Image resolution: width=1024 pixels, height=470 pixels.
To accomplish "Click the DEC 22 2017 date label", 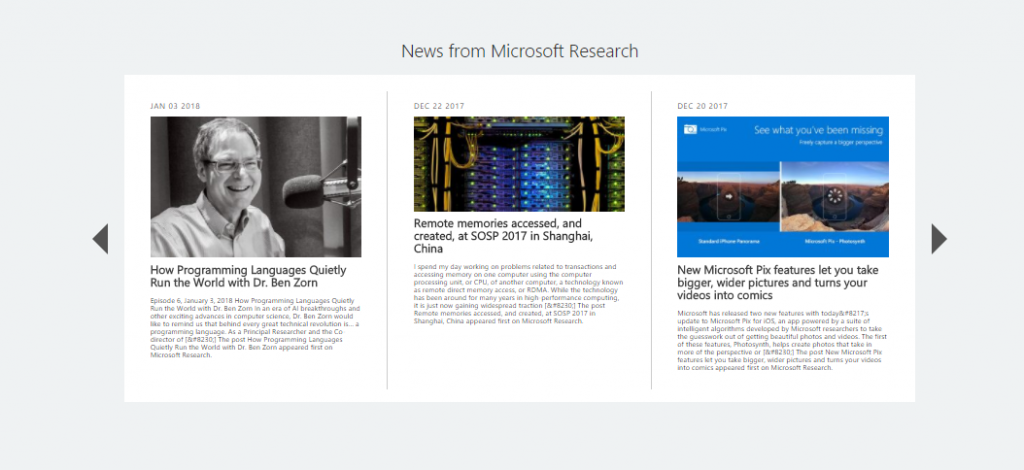I will [440, 106].
